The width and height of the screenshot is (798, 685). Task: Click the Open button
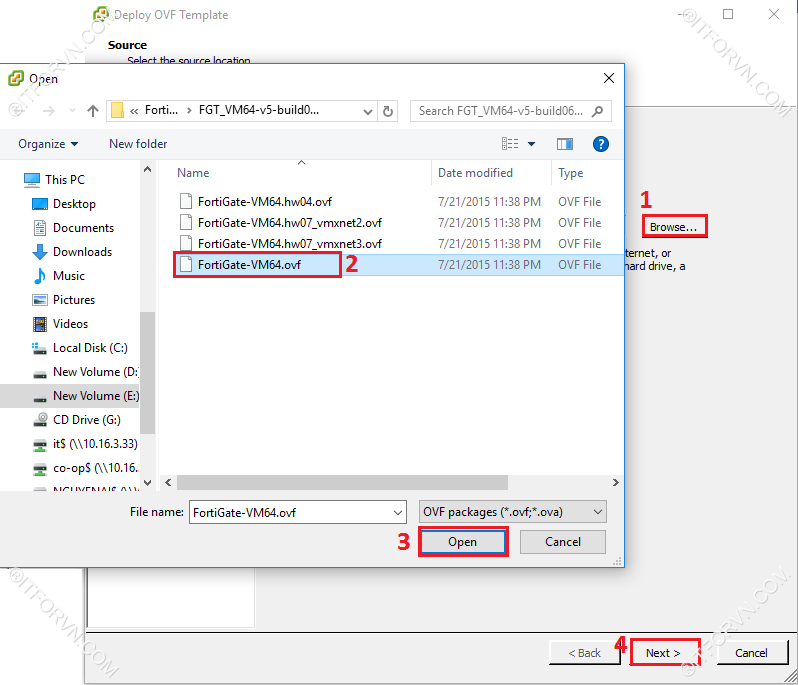click(462, 542)
